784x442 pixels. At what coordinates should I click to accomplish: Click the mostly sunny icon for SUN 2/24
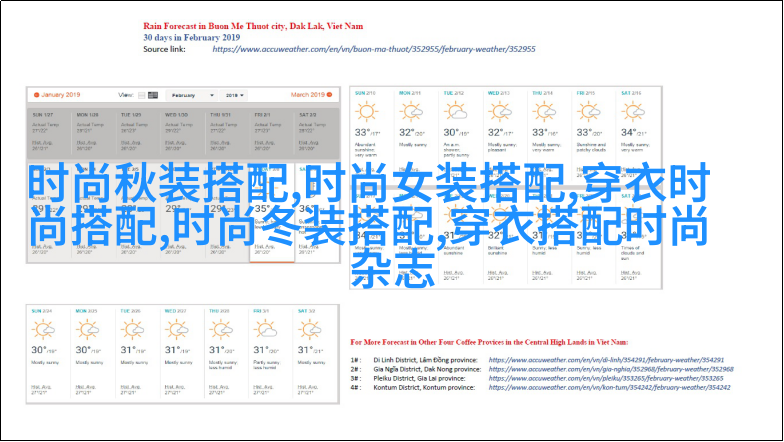(43, 330)
